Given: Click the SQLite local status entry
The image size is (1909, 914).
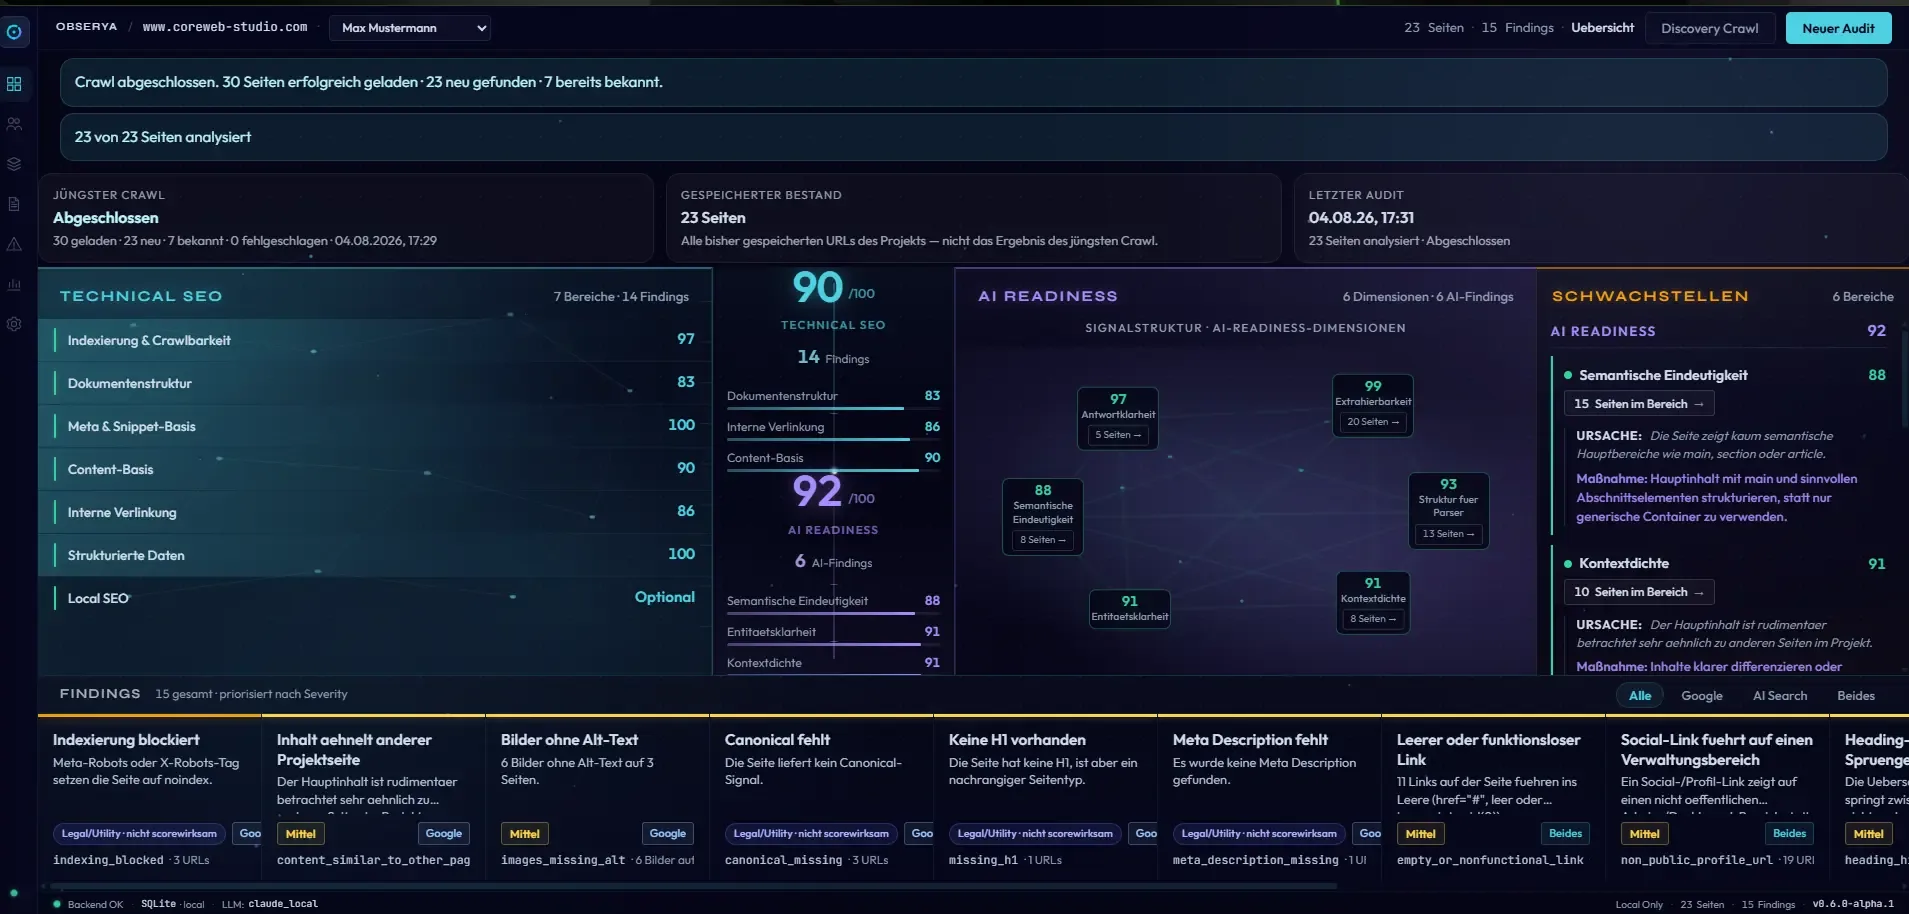Looking at the screenshot, I should coord(172,904).
